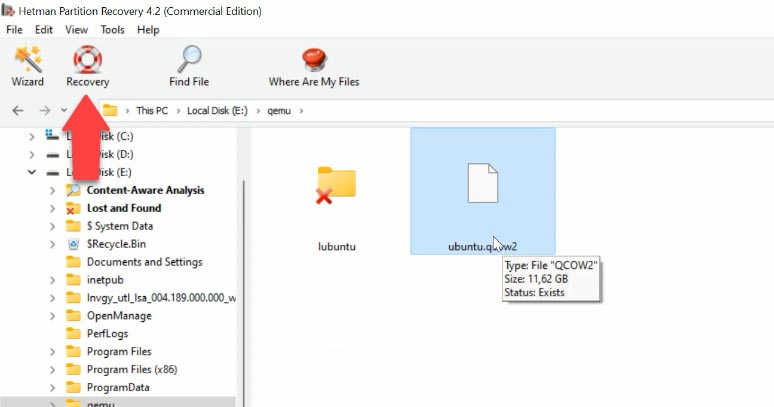Open the Find File search tool
This screenshot has width=774, height=407.
point(189,67)
